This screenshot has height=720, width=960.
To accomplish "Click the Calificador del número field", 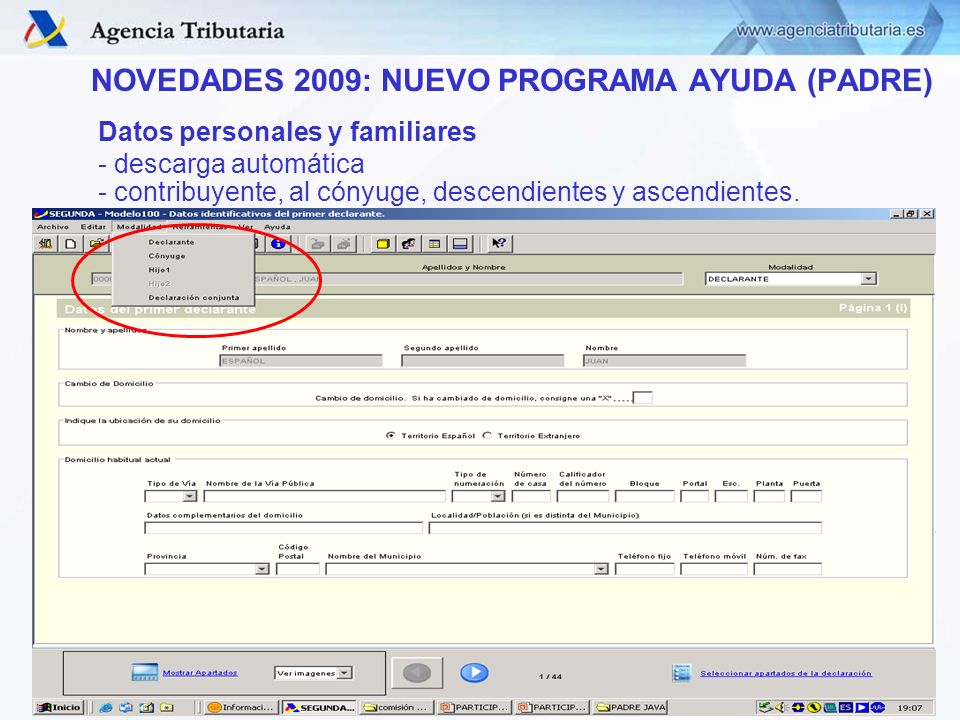I will pyautogui.click(x=582, y=496).
